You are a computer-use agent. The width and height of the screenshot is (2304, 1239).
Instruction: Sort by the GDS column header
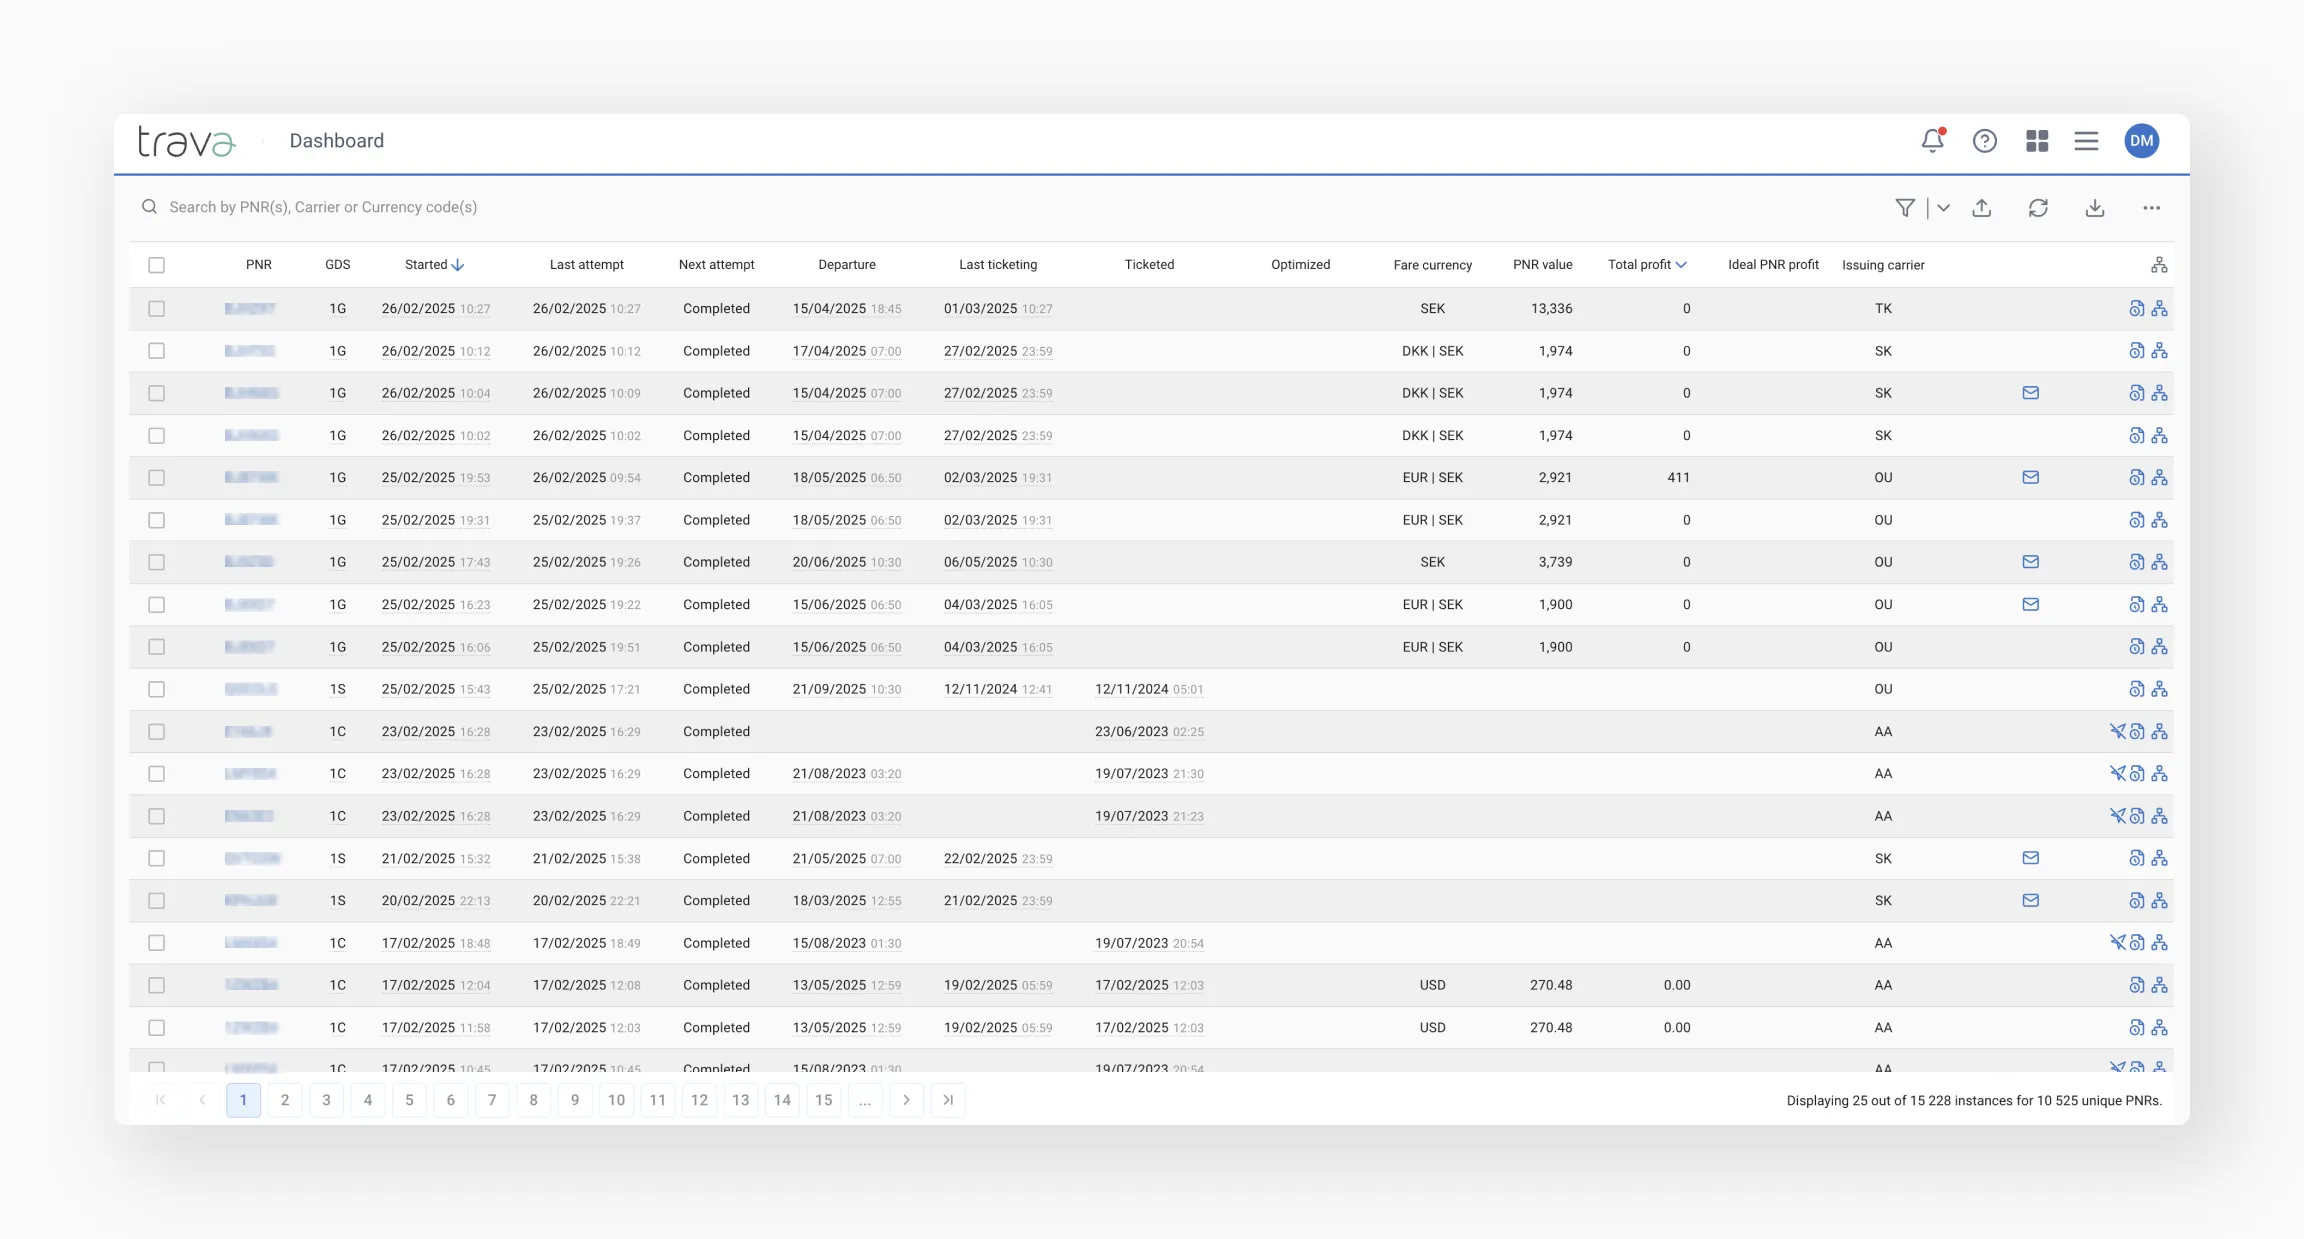pos(338,265)
